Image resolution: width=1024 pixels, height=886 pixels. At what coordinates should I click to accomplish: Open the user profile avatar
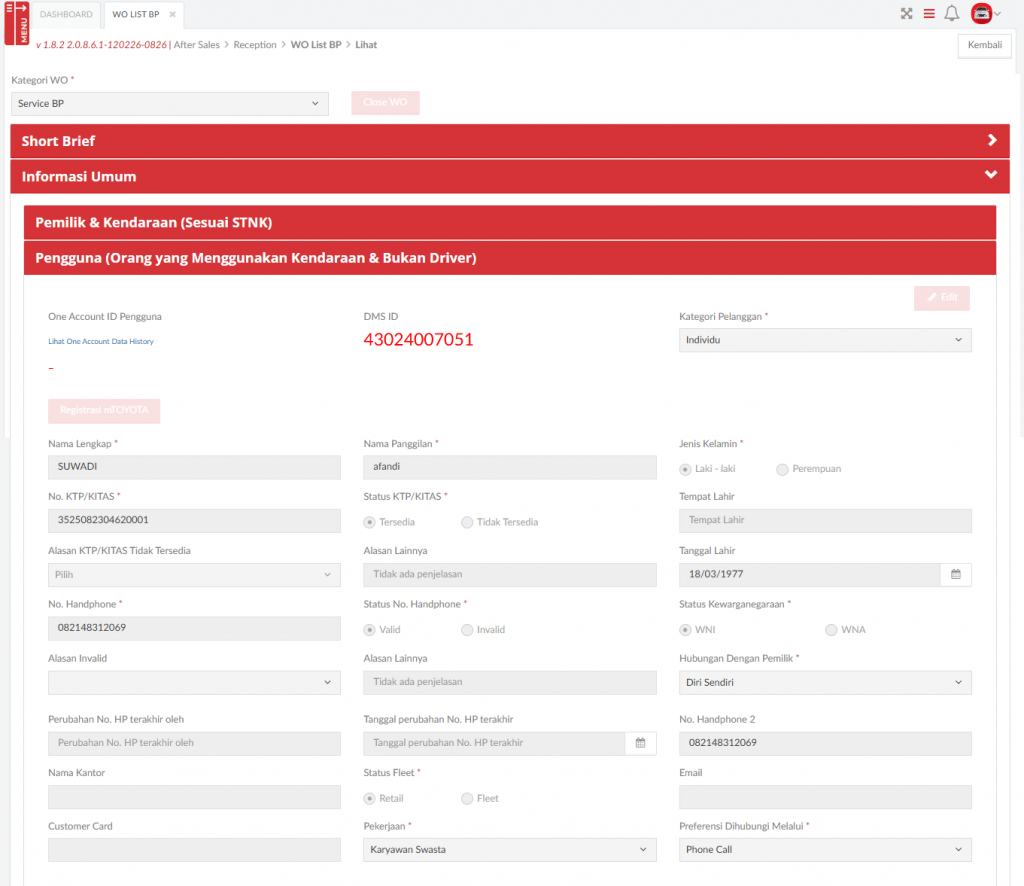[x=981, y=14]
